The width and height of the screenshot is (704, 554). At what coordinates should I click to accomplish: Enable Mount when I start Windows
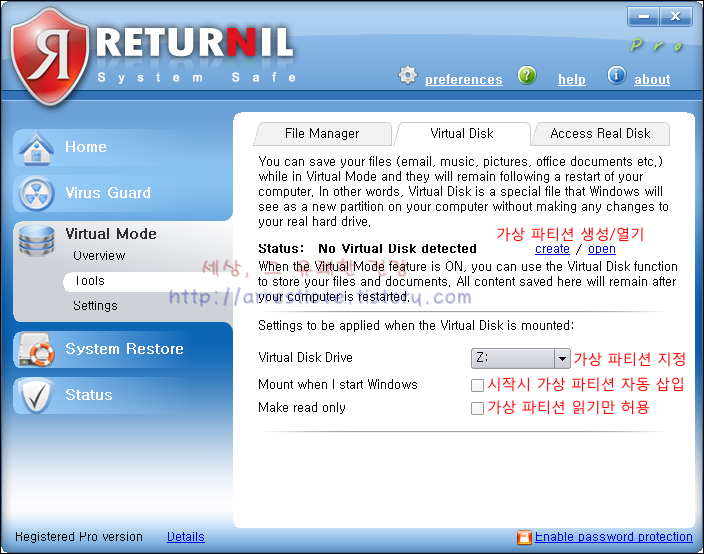477,385
